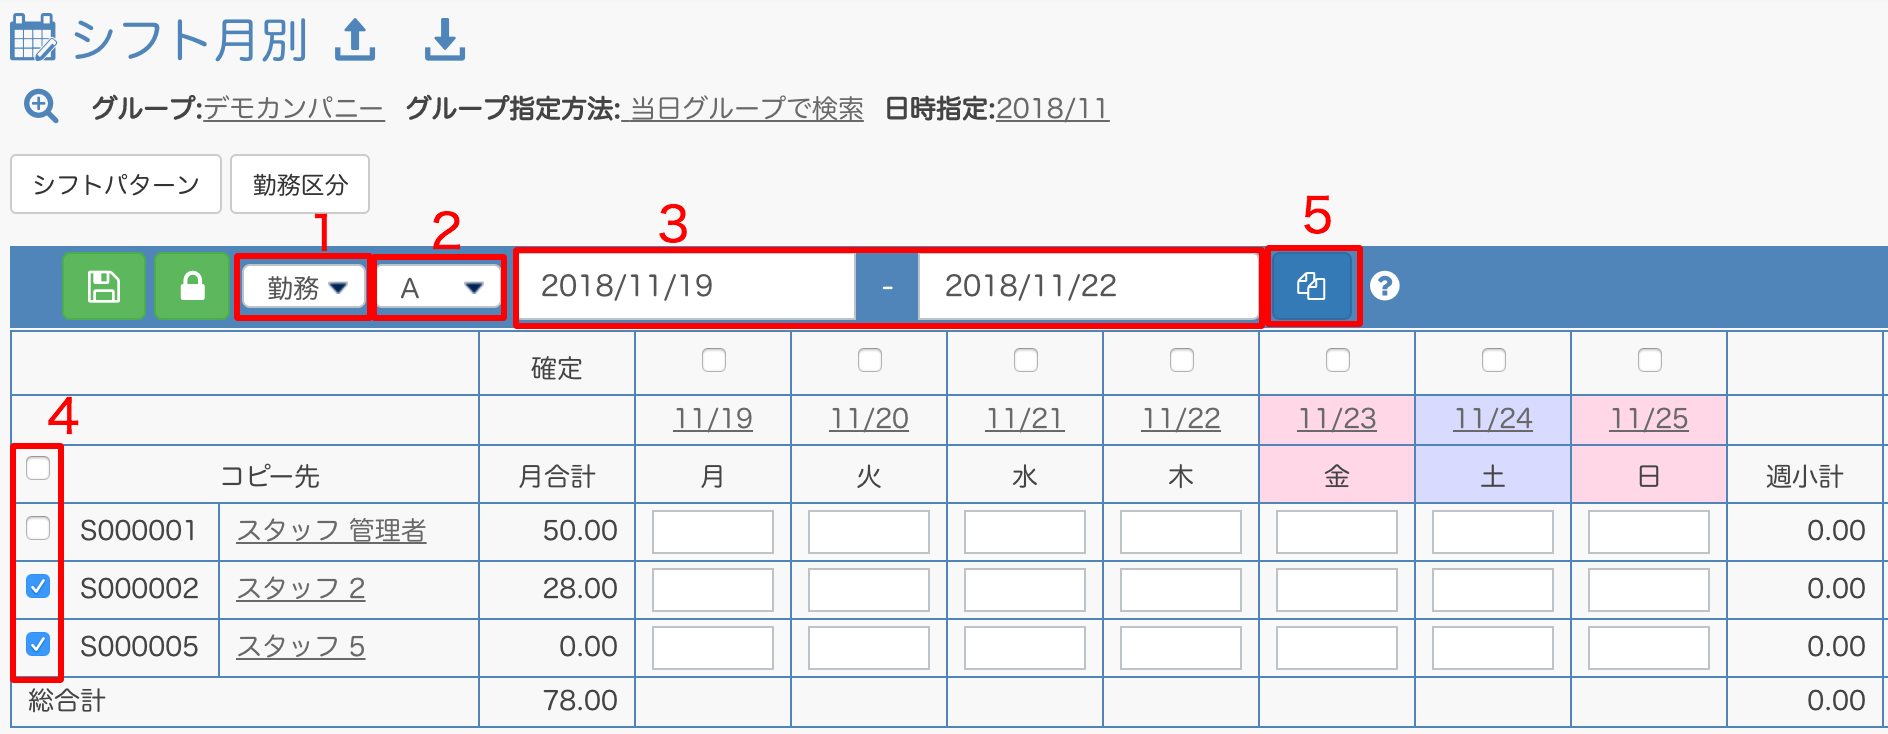This screenshot has height=734, width=1888.
Task: Click the calendar icon next to シフト月別
Action: [x=33, y=38]
